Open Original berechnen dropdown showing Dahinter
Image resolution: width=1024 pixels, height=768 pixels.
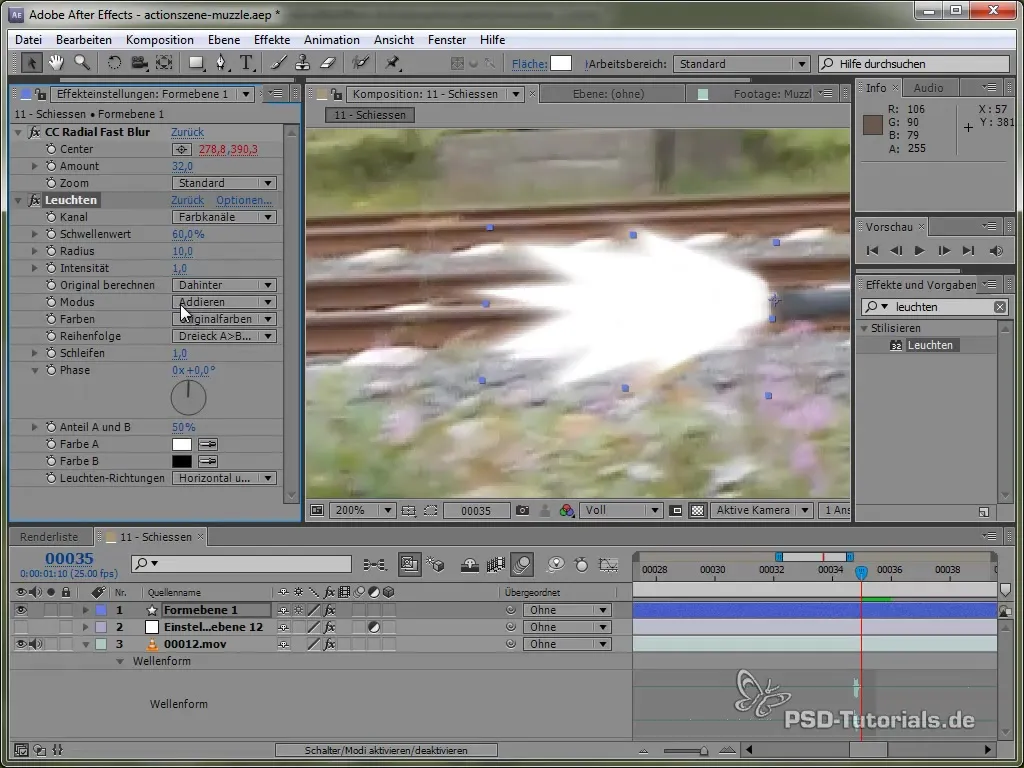pyautogui.click(x=224, y=285)
